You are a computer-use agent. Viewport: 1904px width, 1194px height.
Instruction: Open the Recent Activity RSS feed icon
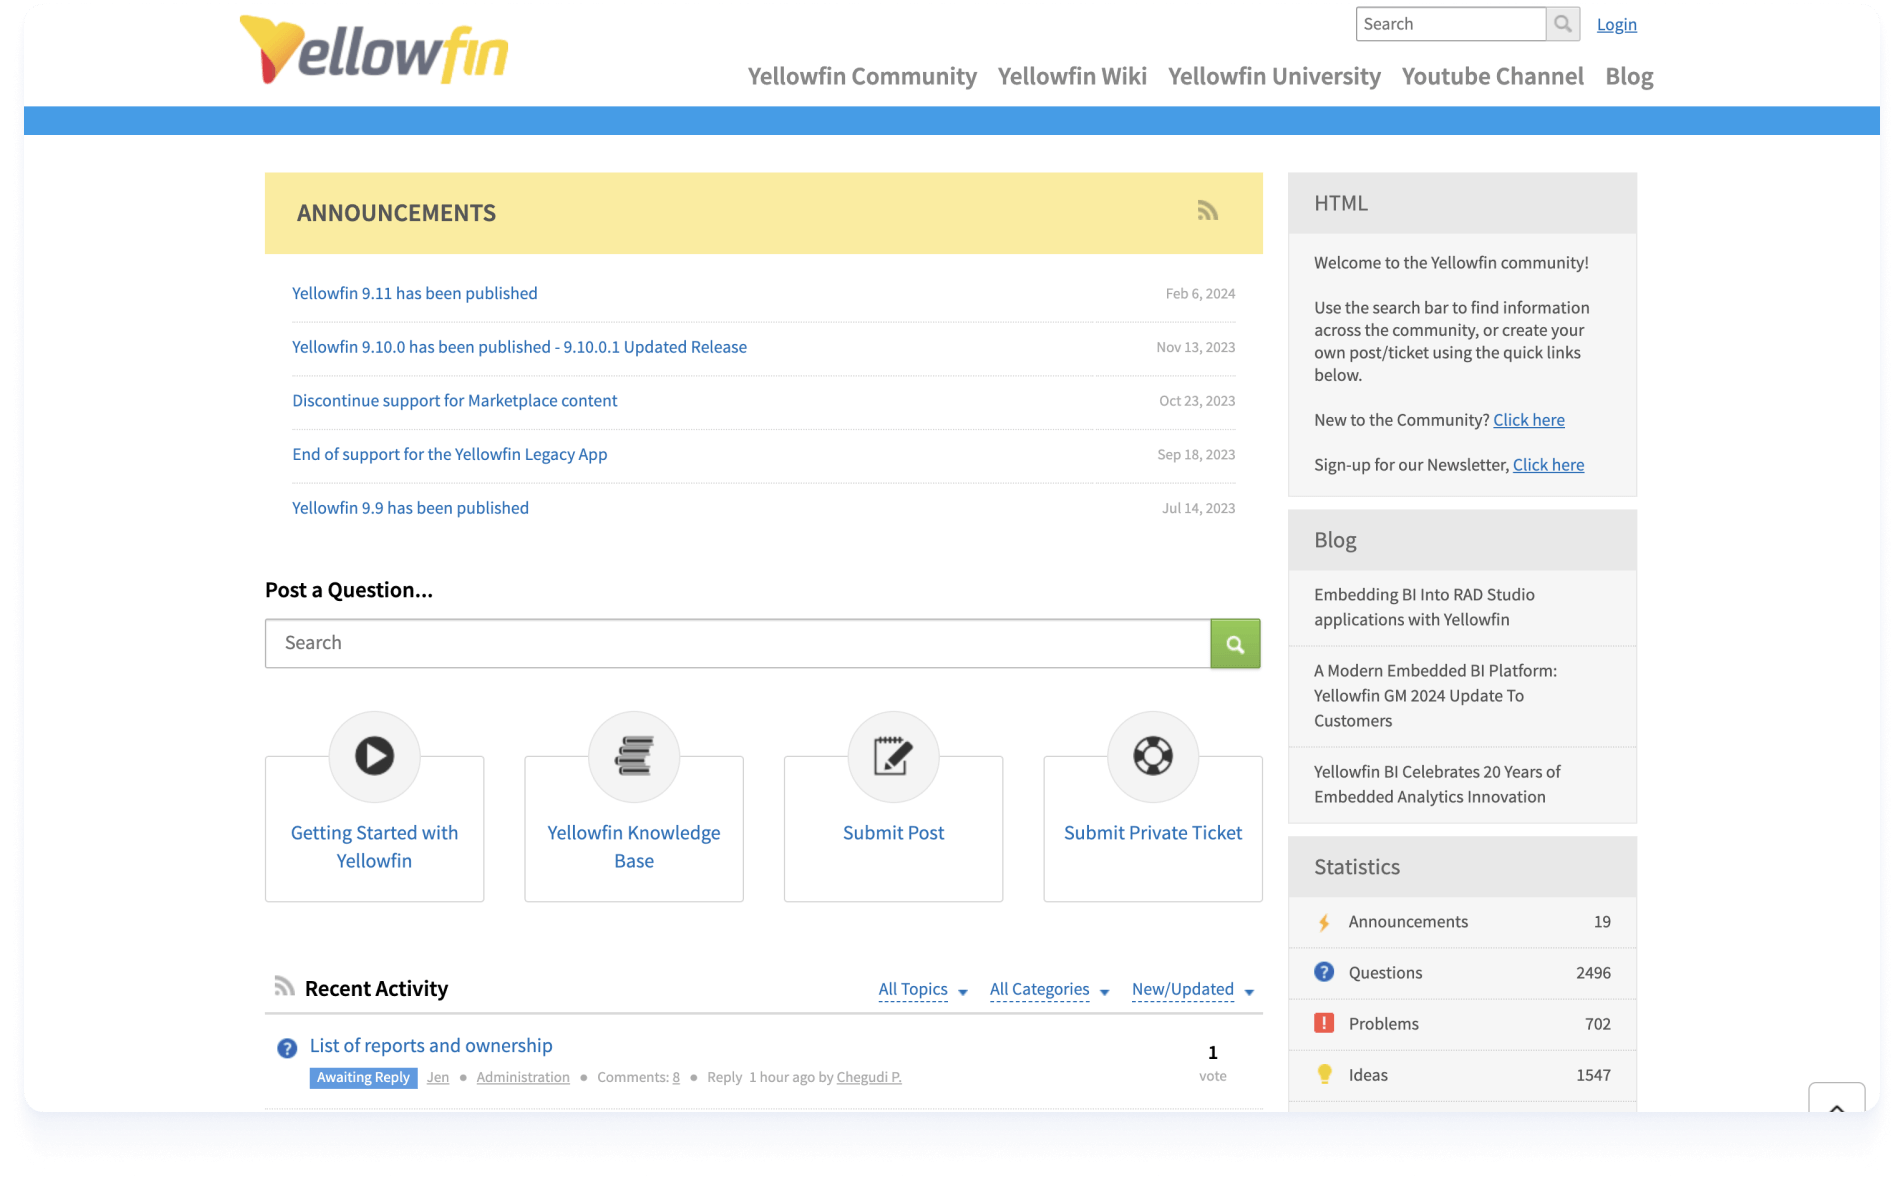click(x=284, y=987)
